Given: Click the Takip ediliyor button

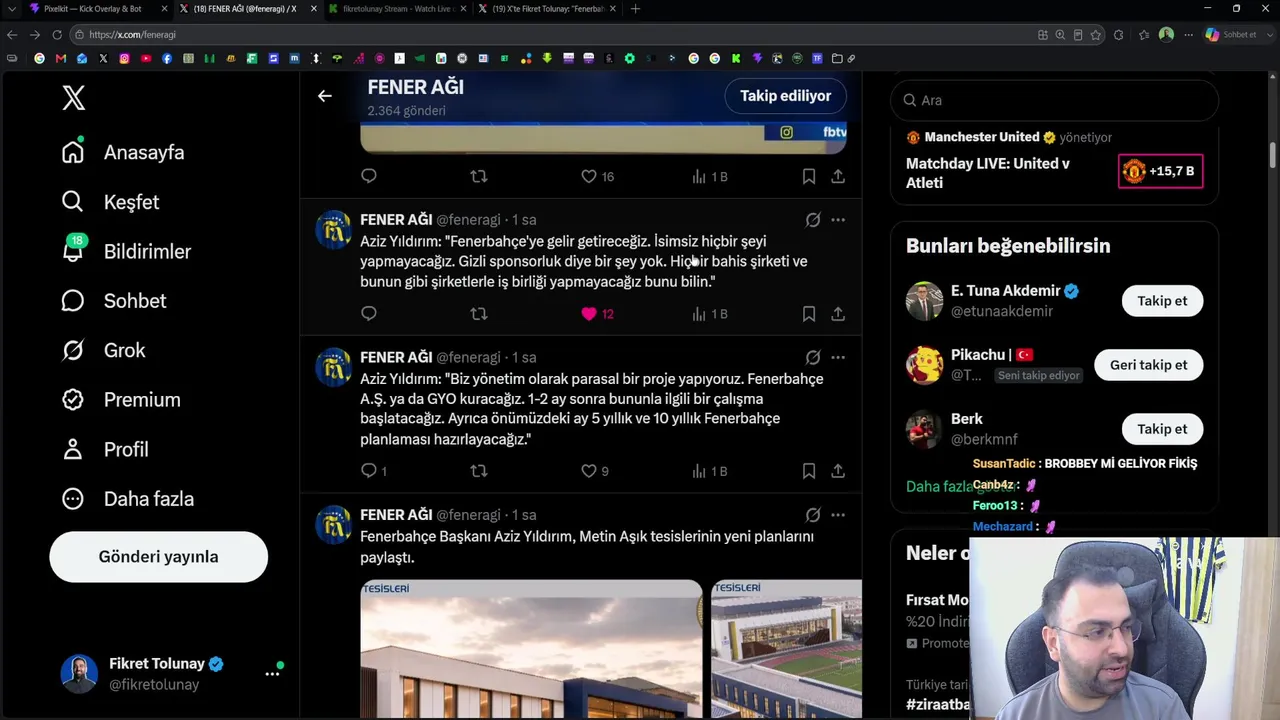Looking at the screenshot, I should click(786, 96).
